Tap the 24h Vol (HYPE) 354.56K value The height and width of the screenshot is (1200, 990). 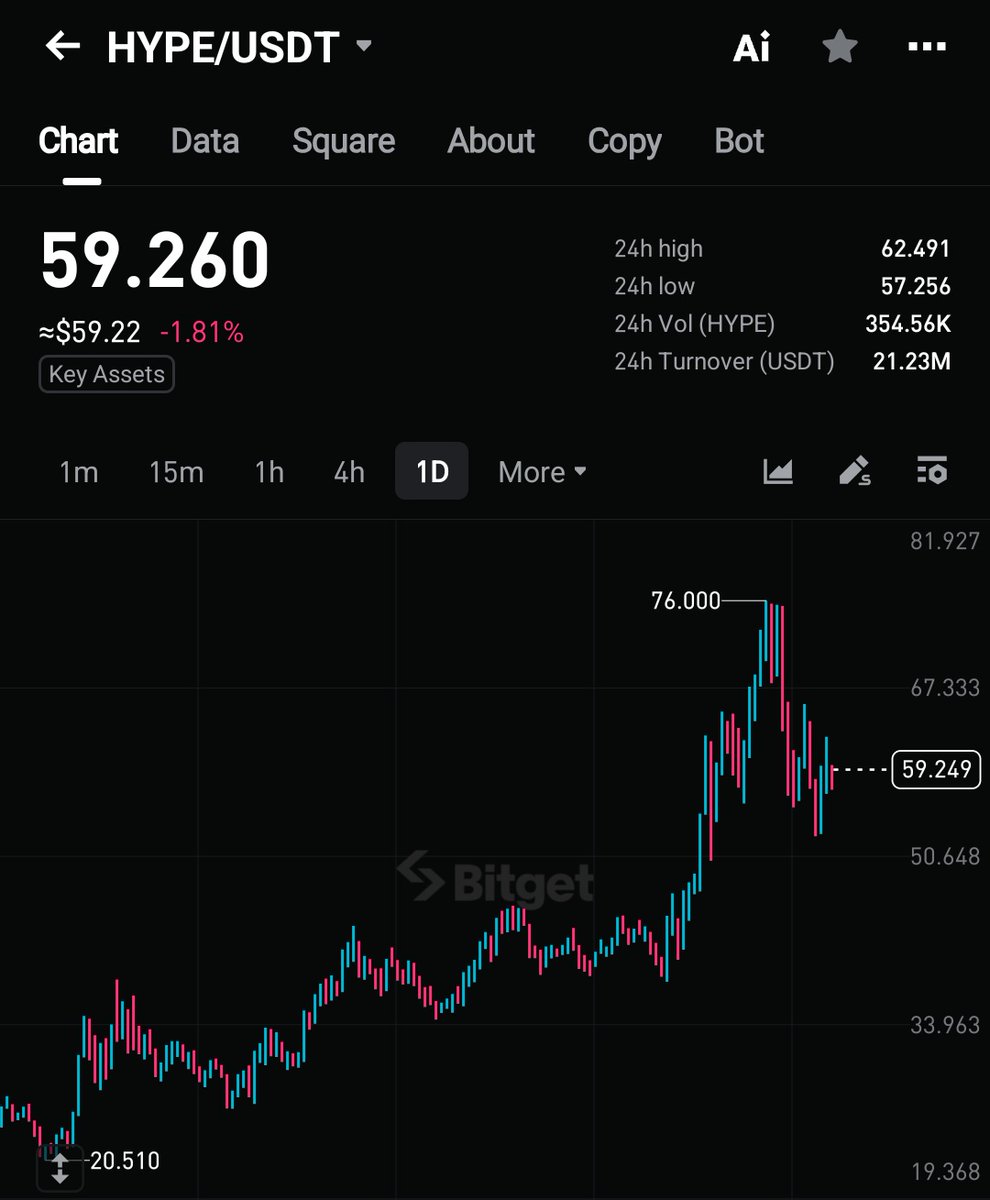click(907, 323)
